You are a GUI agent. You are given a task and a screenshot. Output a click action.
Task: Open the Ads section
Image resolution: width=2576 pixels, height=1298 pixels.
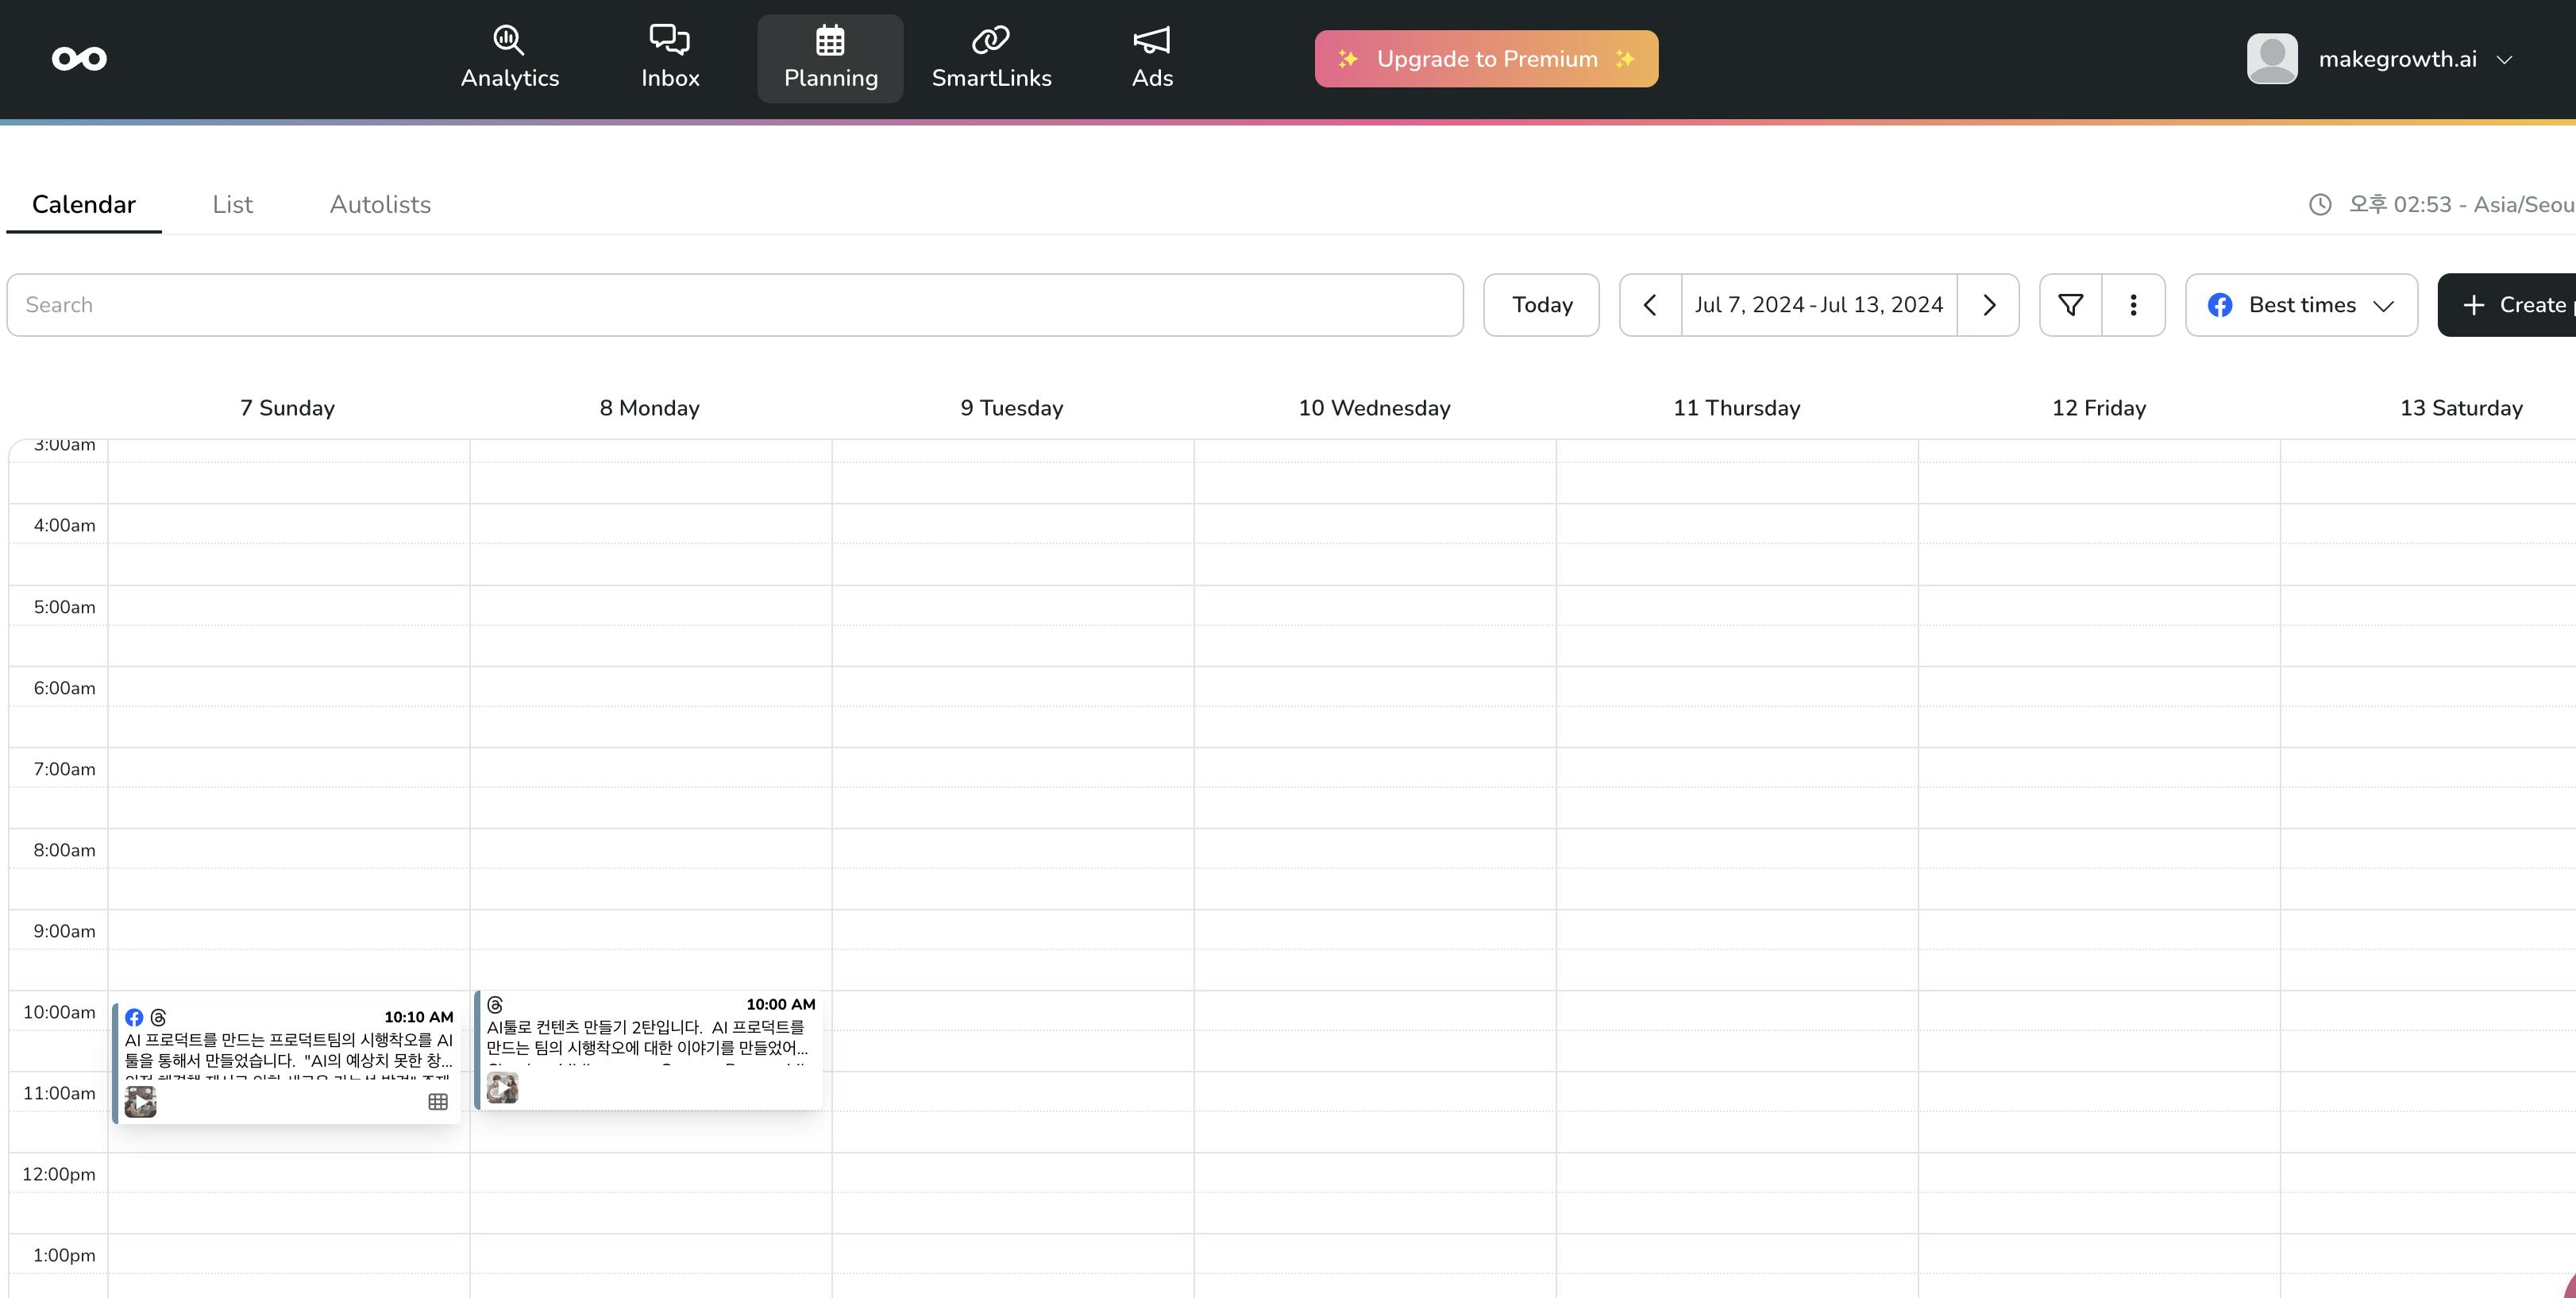(1151, 58)
